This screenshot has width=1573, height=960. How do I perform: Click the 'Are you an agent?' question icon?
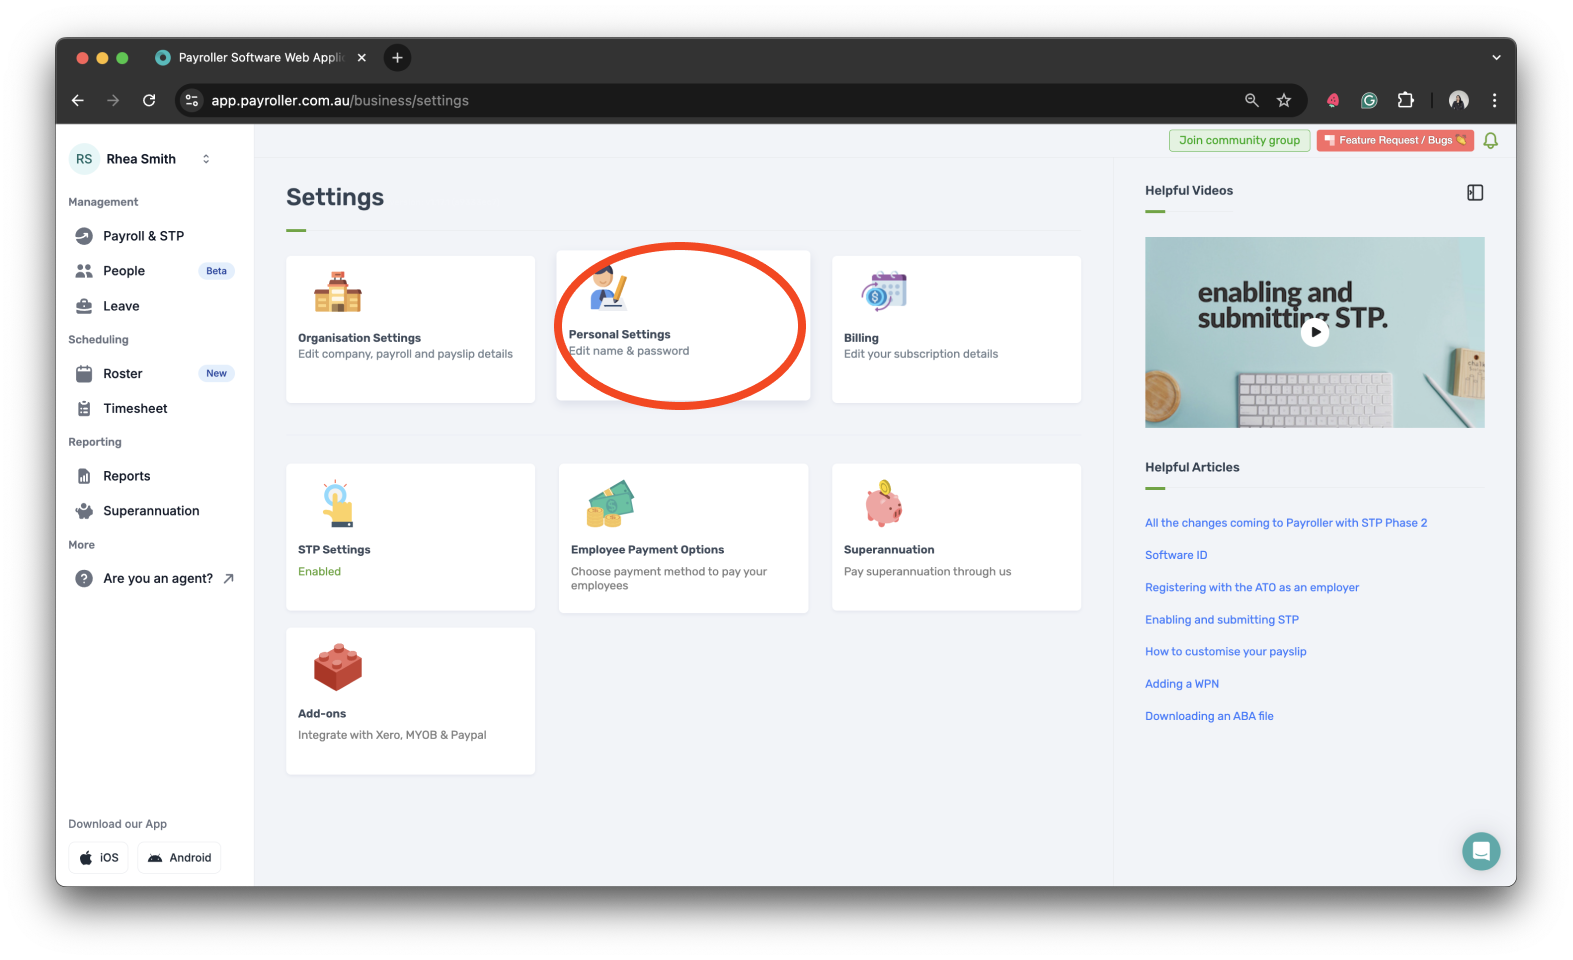tap(84, 578)
